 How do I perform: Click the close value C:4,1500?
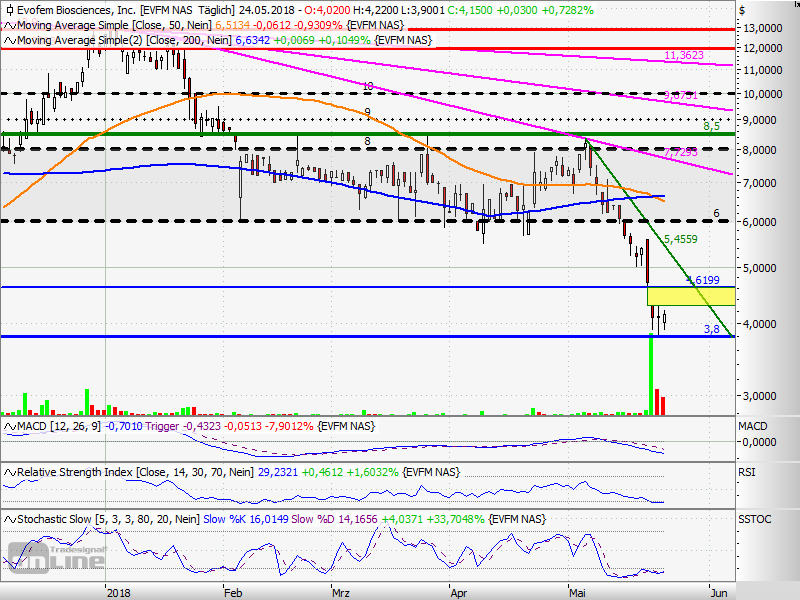coord(468,10)
